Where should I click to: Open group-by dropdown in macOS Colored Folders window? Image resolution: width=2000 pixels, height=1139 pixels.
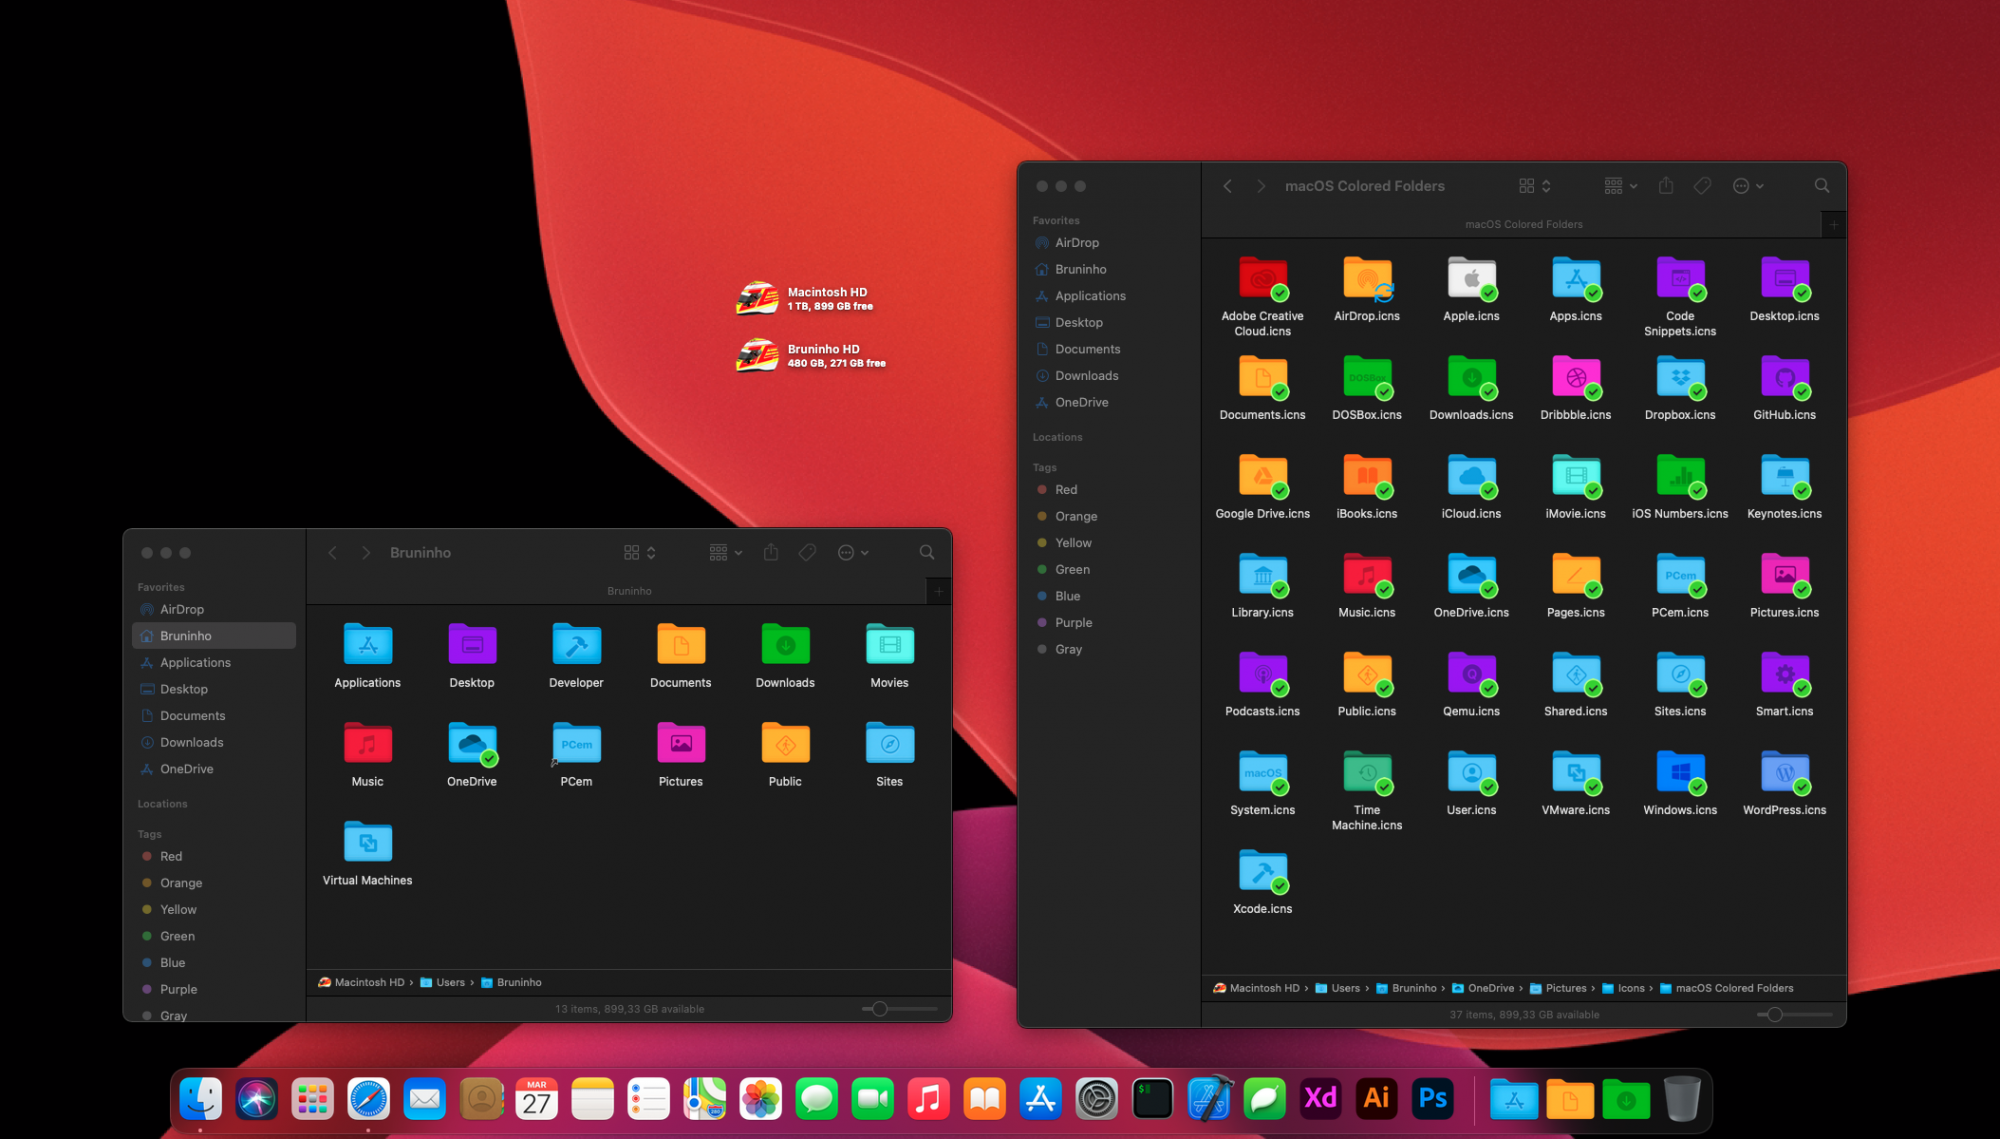[x=1620, y=186]
